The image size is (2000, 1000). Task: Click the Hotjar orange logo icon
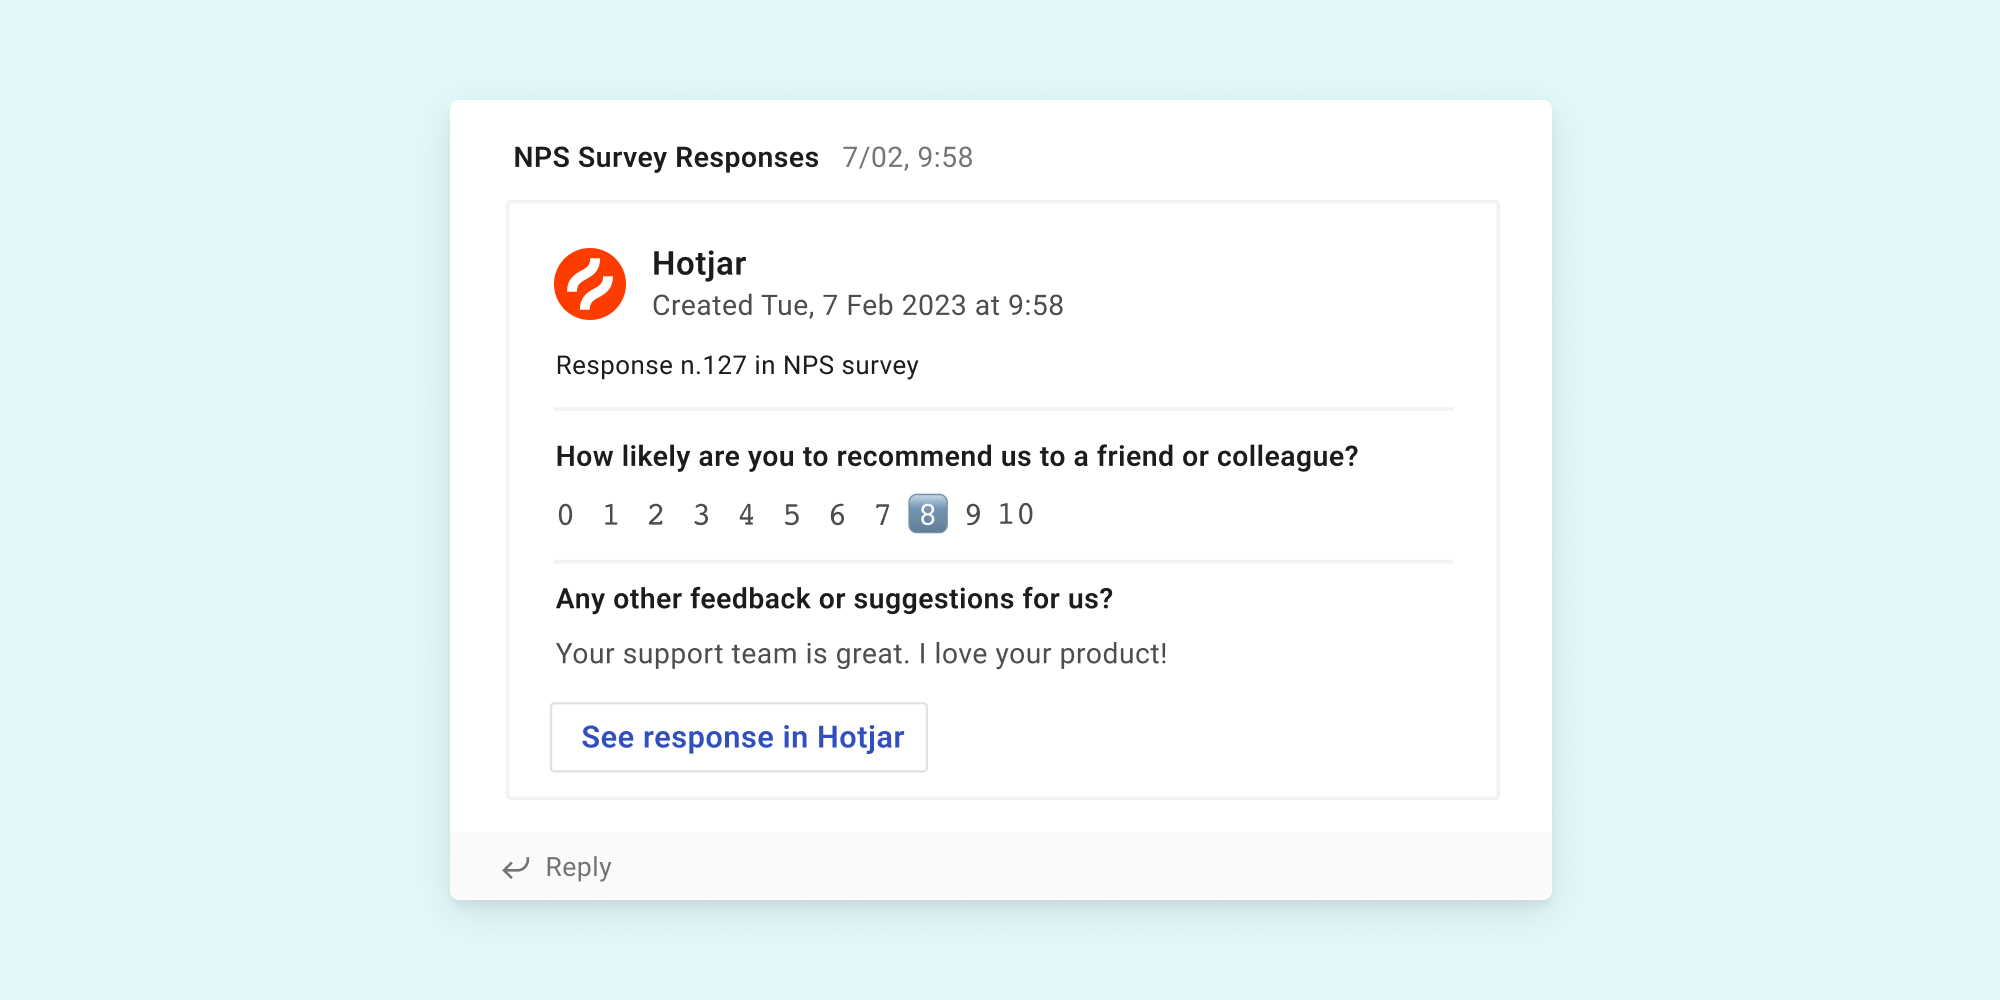click(590, 284)
